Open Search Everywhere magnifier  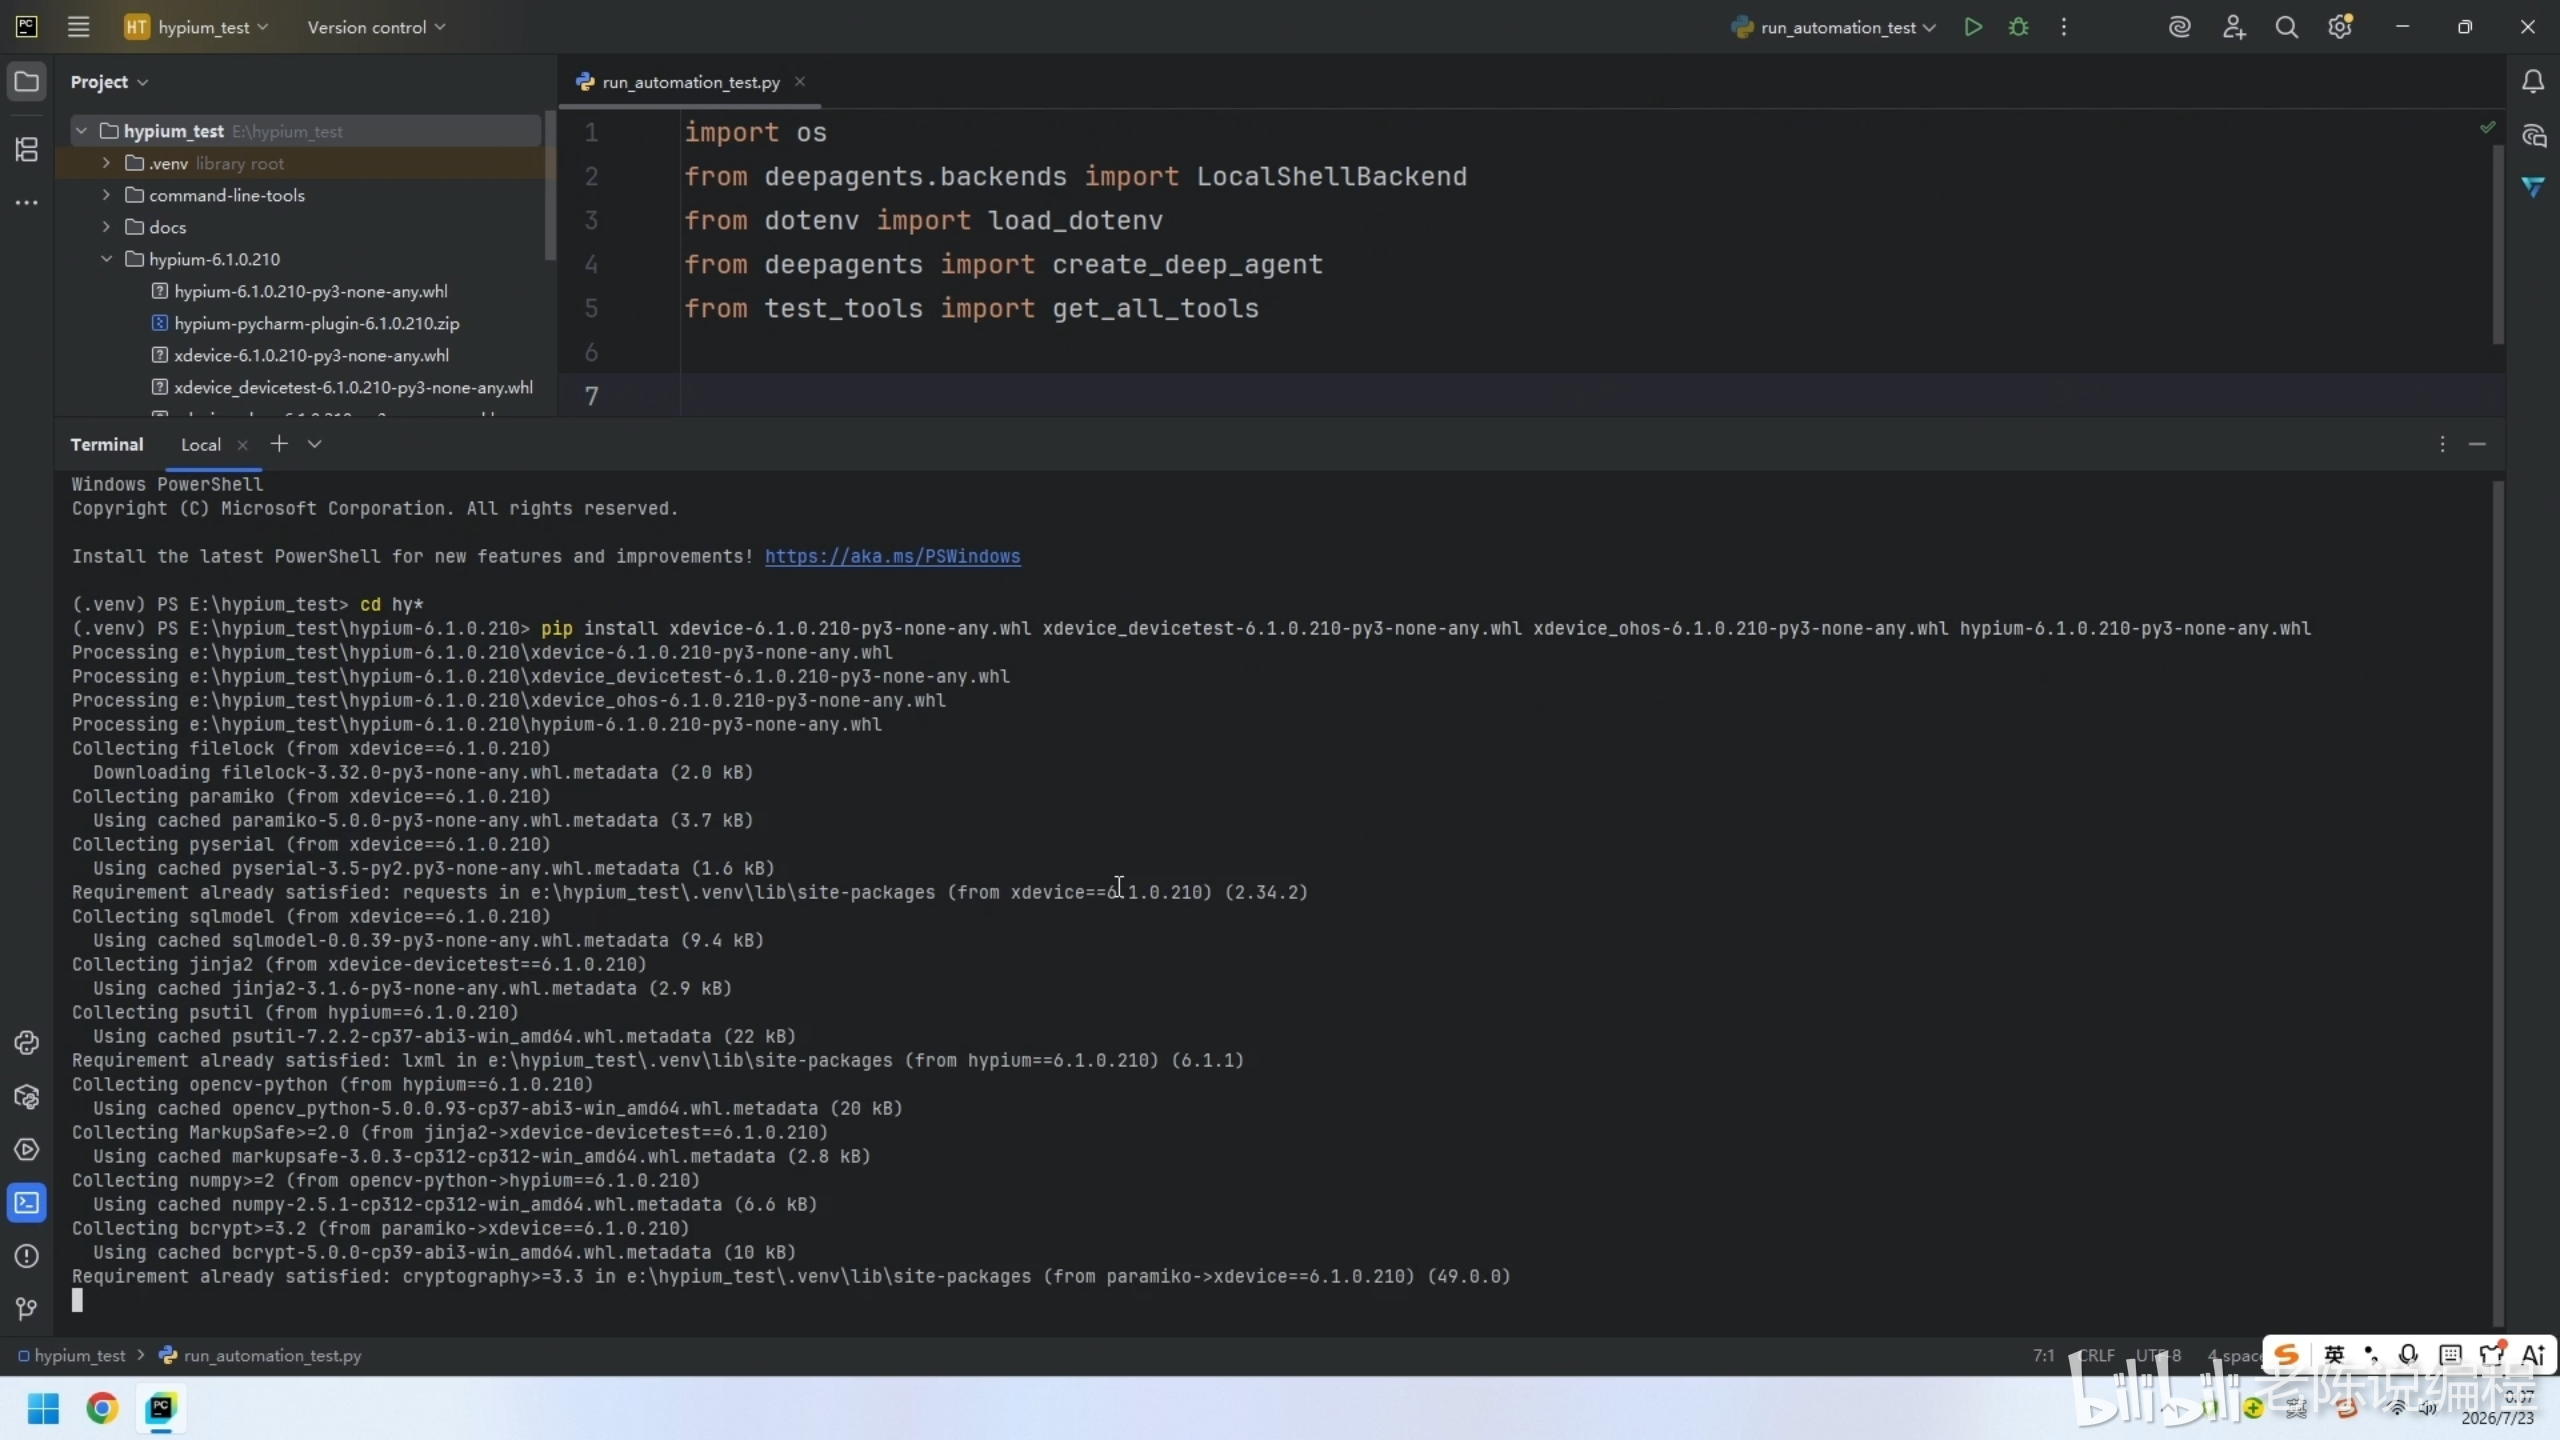[x=2287, y=27]
